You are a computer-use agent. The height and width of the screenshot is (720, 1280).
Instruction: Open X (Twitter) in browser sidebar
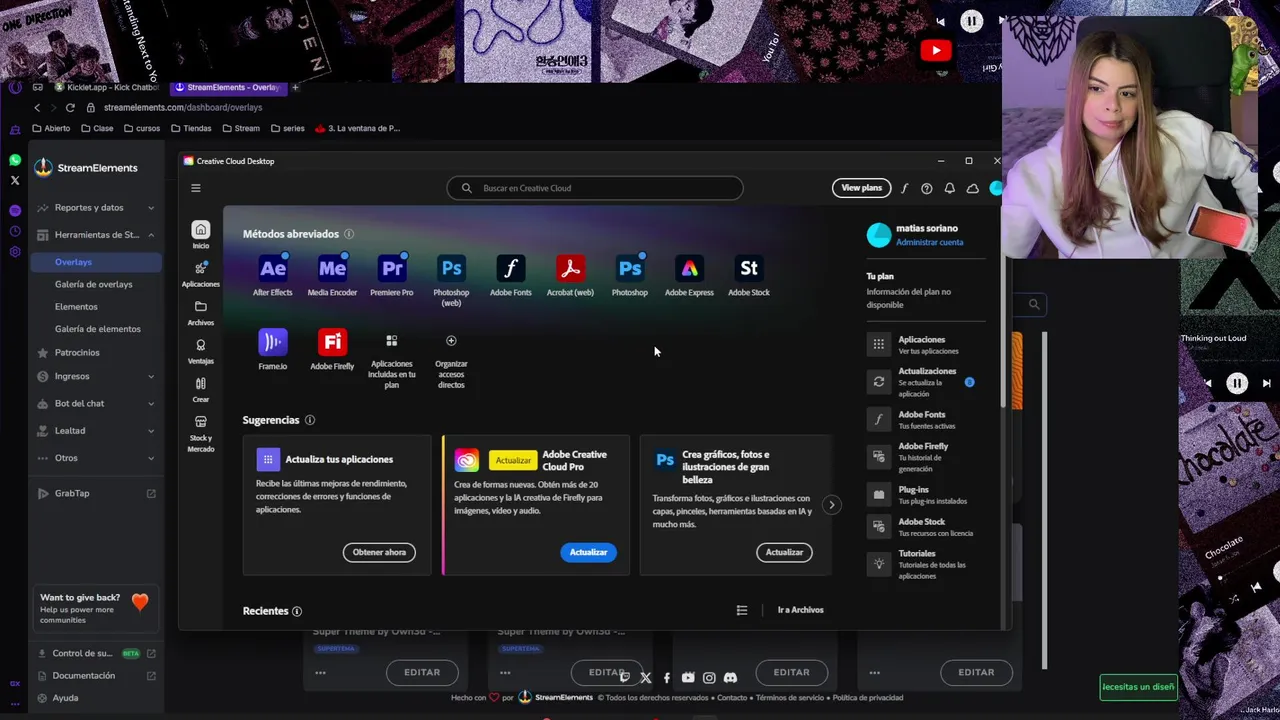[15, 181]
